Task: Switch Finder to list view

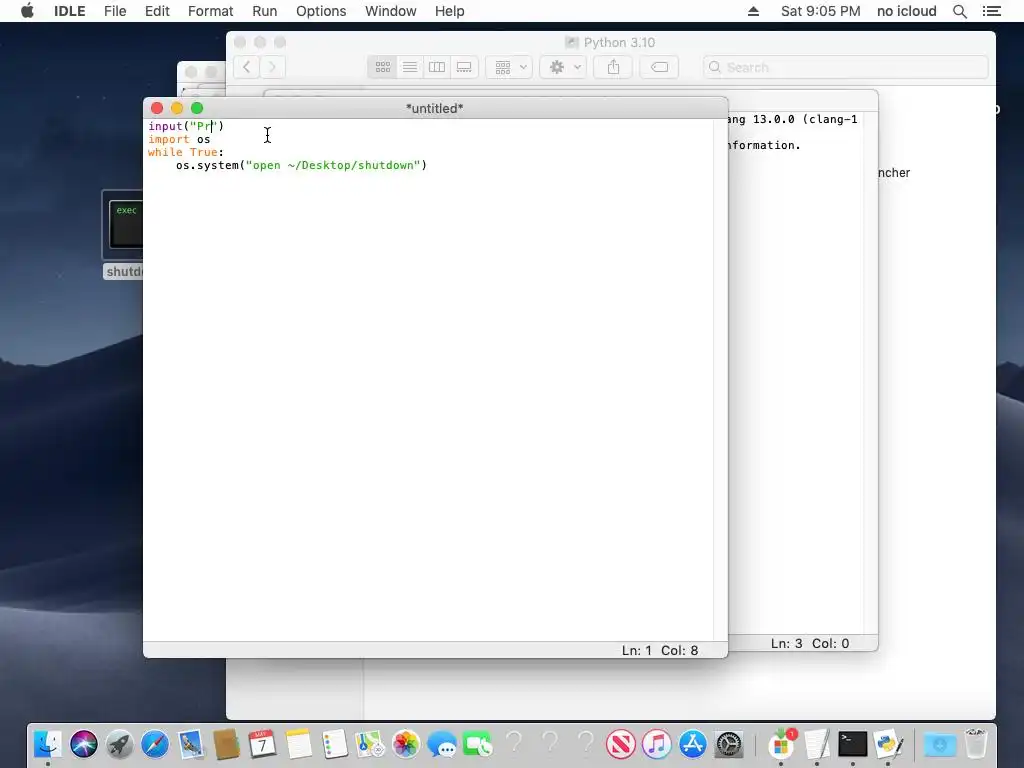Action: click(409, 67)
